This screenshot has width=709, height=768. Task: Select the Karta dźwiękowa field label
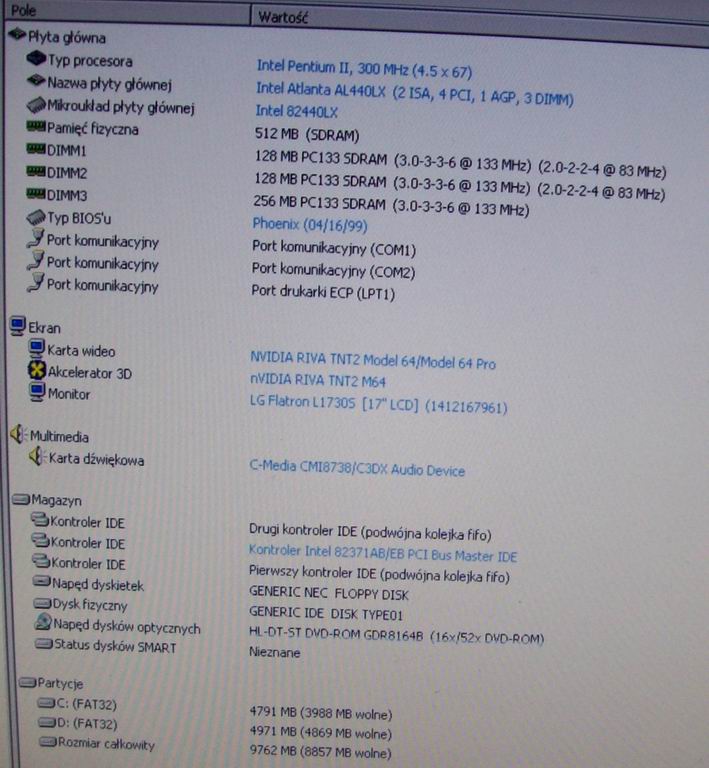(x=96, y=459)
